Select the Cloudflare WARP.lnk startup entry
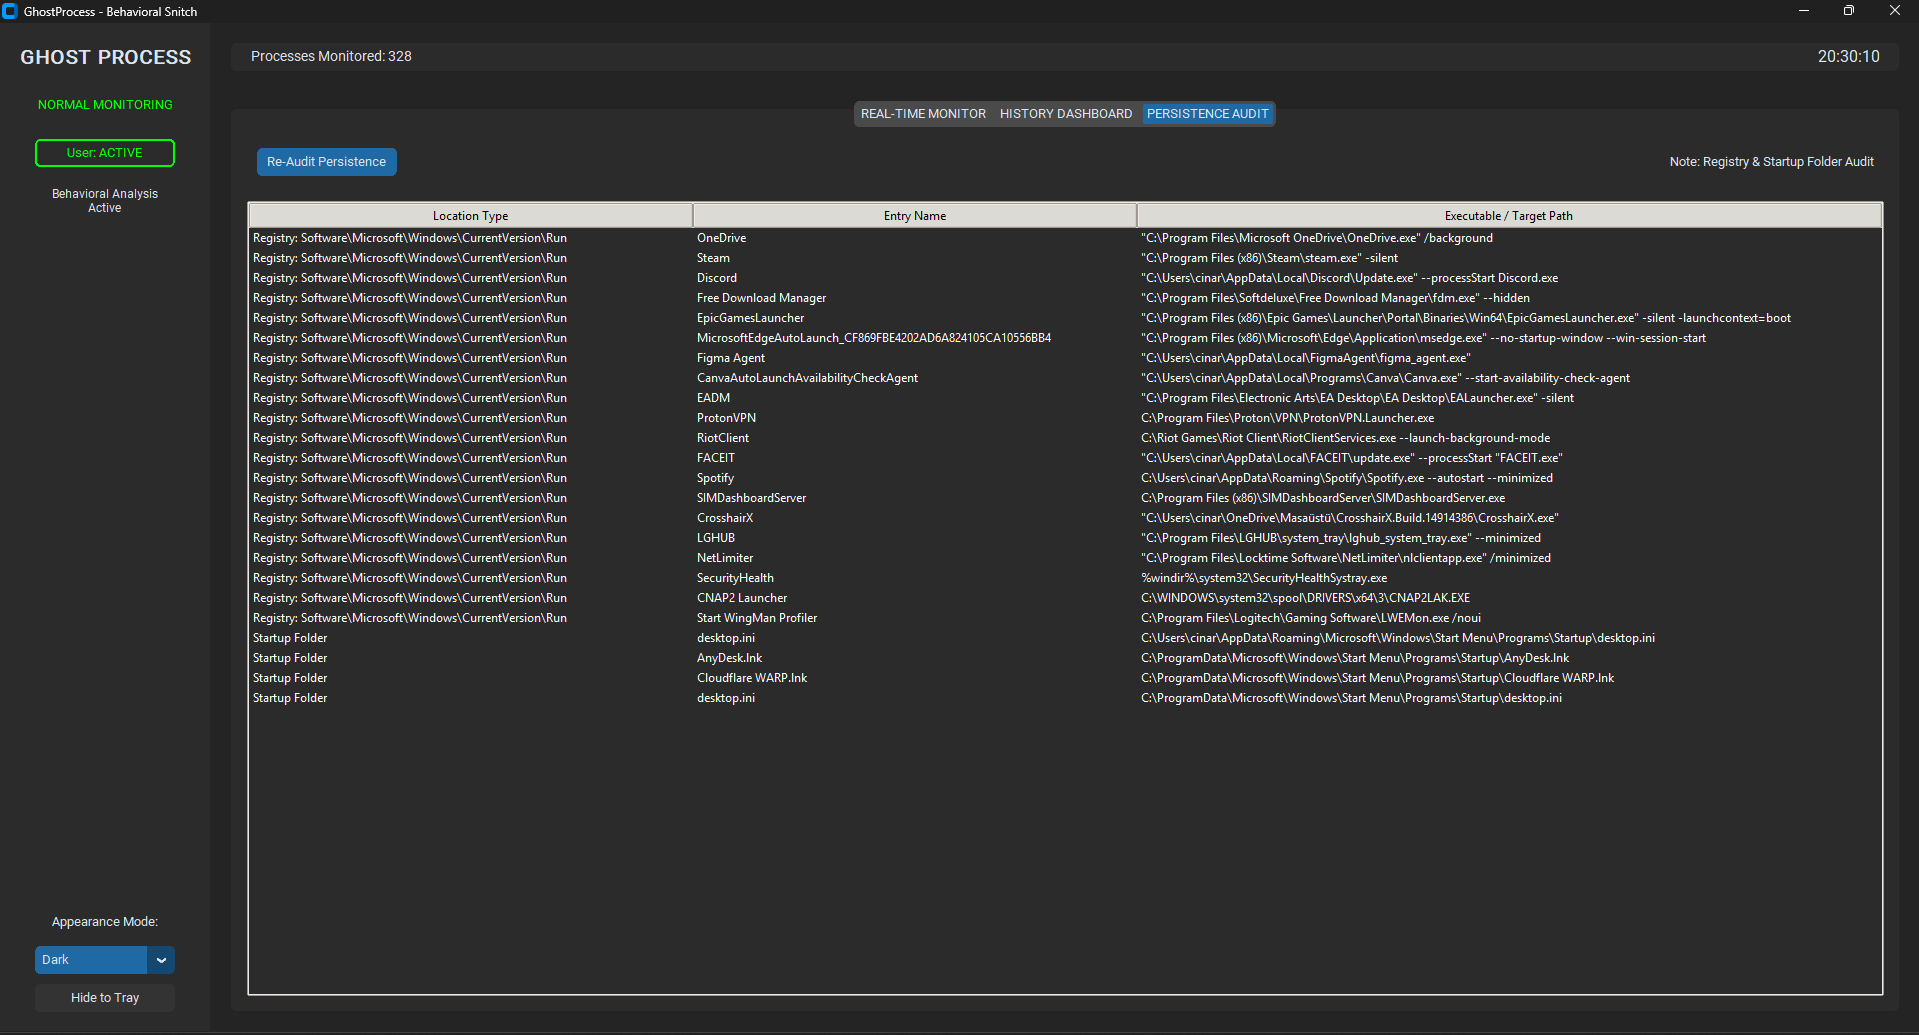 tap(751, 678)
